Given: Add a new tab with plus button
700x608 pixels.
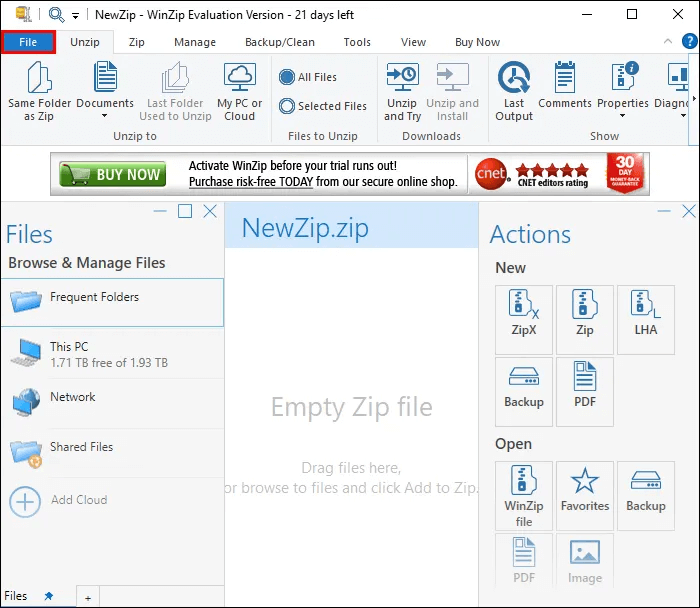Looking at the screenshot, I should click(x=88, y=598).
